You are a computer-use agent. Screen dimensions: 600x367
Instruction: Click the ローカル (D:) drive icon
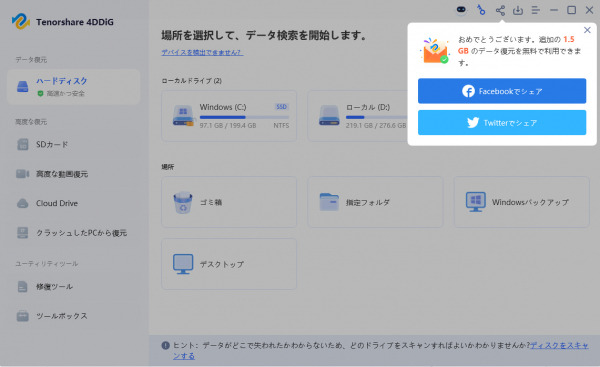tap(329, 116)
